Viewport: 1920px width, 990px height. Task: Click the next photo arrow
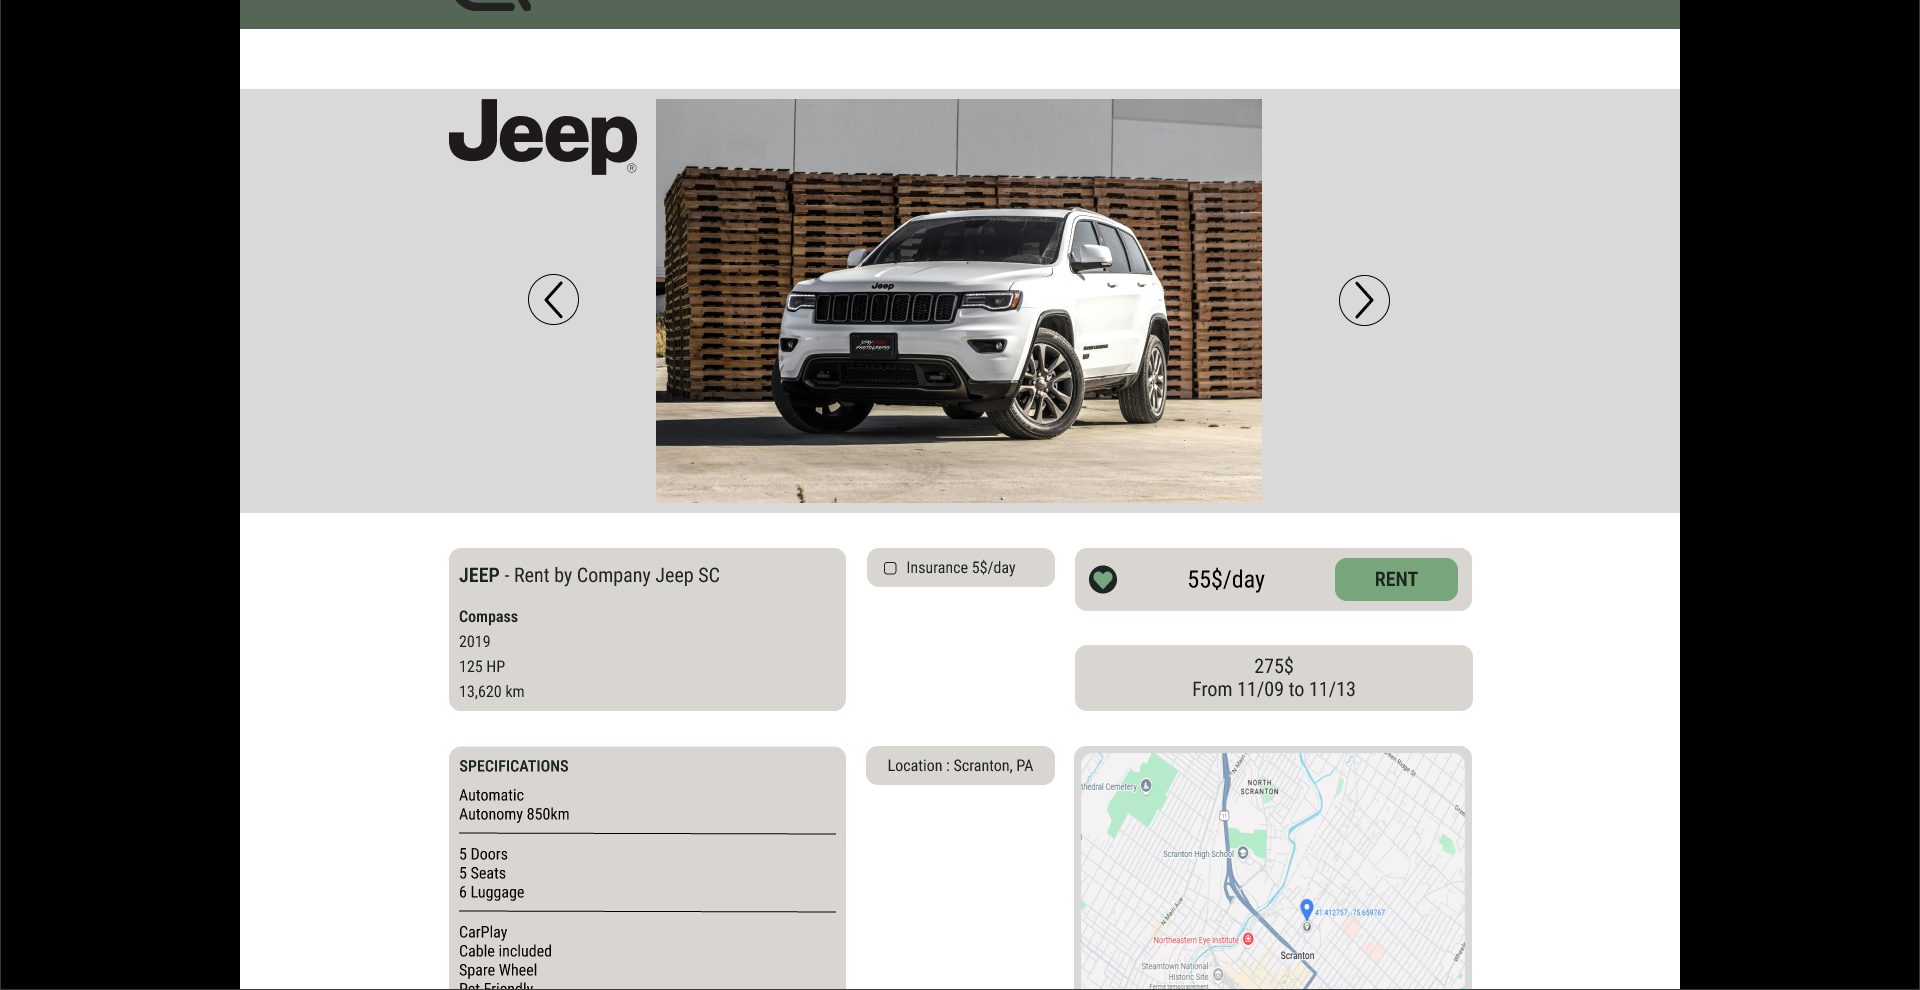click(1364, 300)
